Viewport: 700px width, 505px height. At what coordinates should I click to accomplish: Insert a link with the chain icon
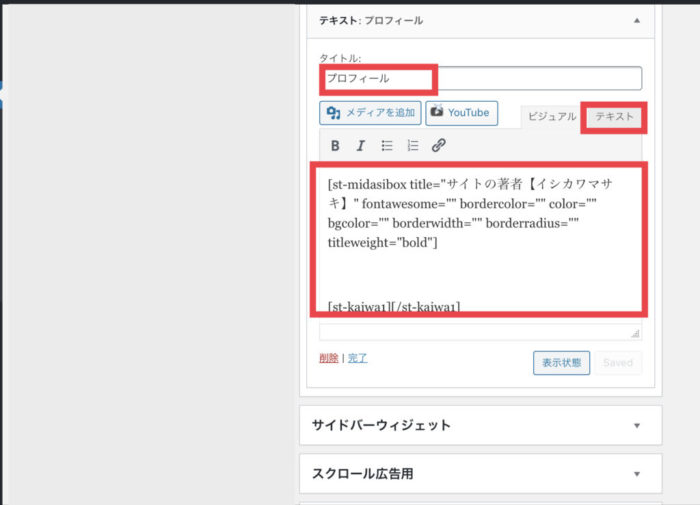pyautogui.click(x=438, y=146)
